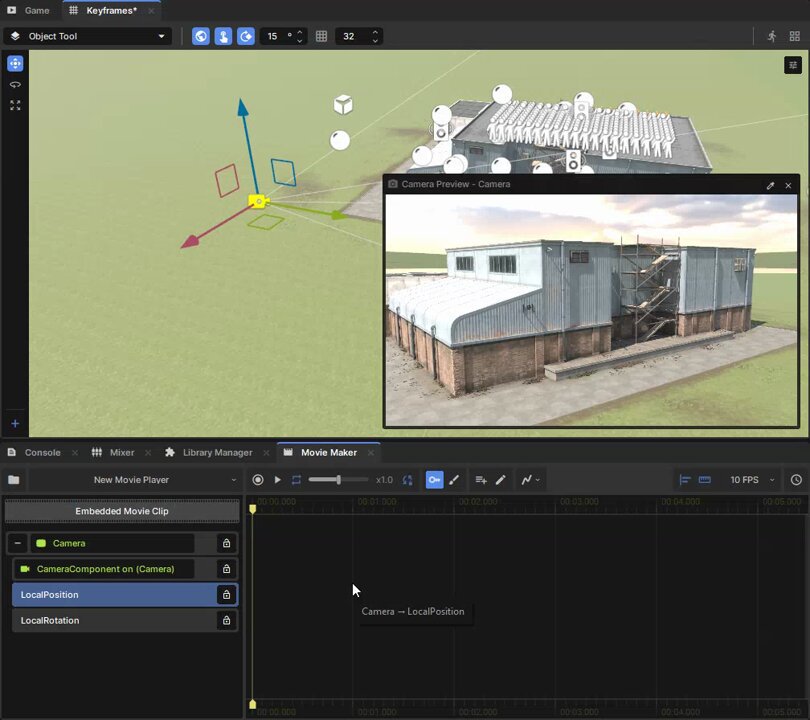Close the Console tab
This screenshot has width=810, height=720.
(x=75, y=453)
